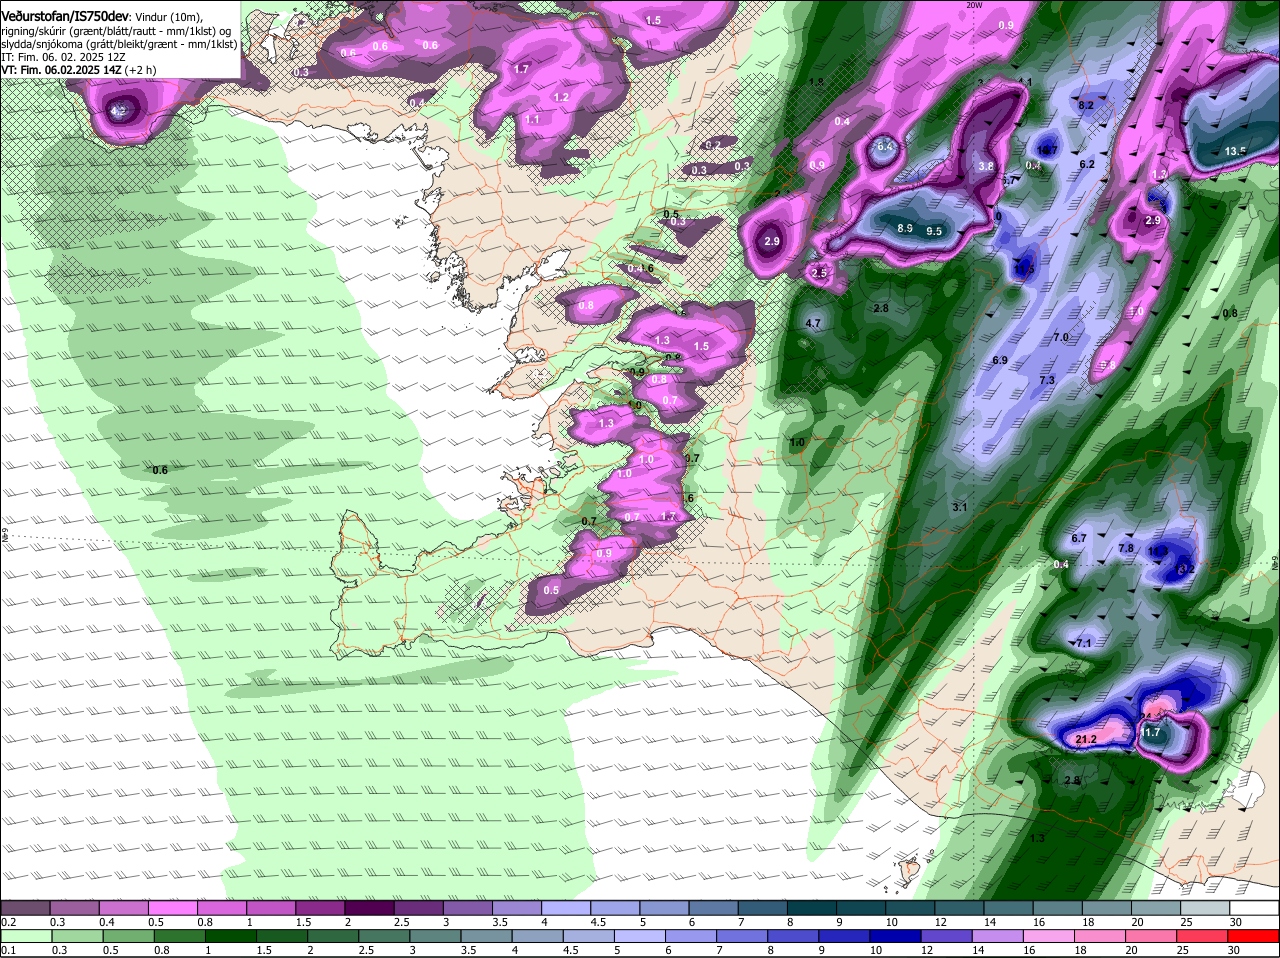
Task: Pick the lower legend swatch labeled 3.5
Action: point(488,936)
